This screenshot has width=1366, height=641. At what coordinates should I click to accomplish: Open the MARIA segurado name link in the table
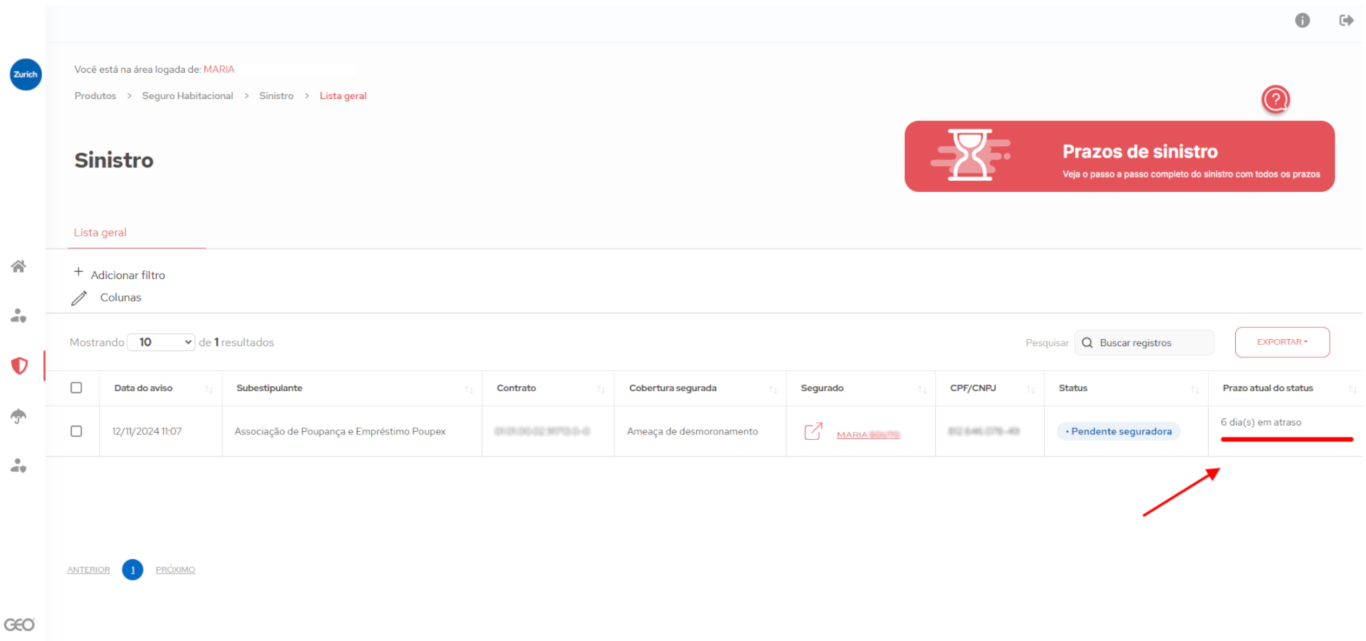(x=868, y=435)
